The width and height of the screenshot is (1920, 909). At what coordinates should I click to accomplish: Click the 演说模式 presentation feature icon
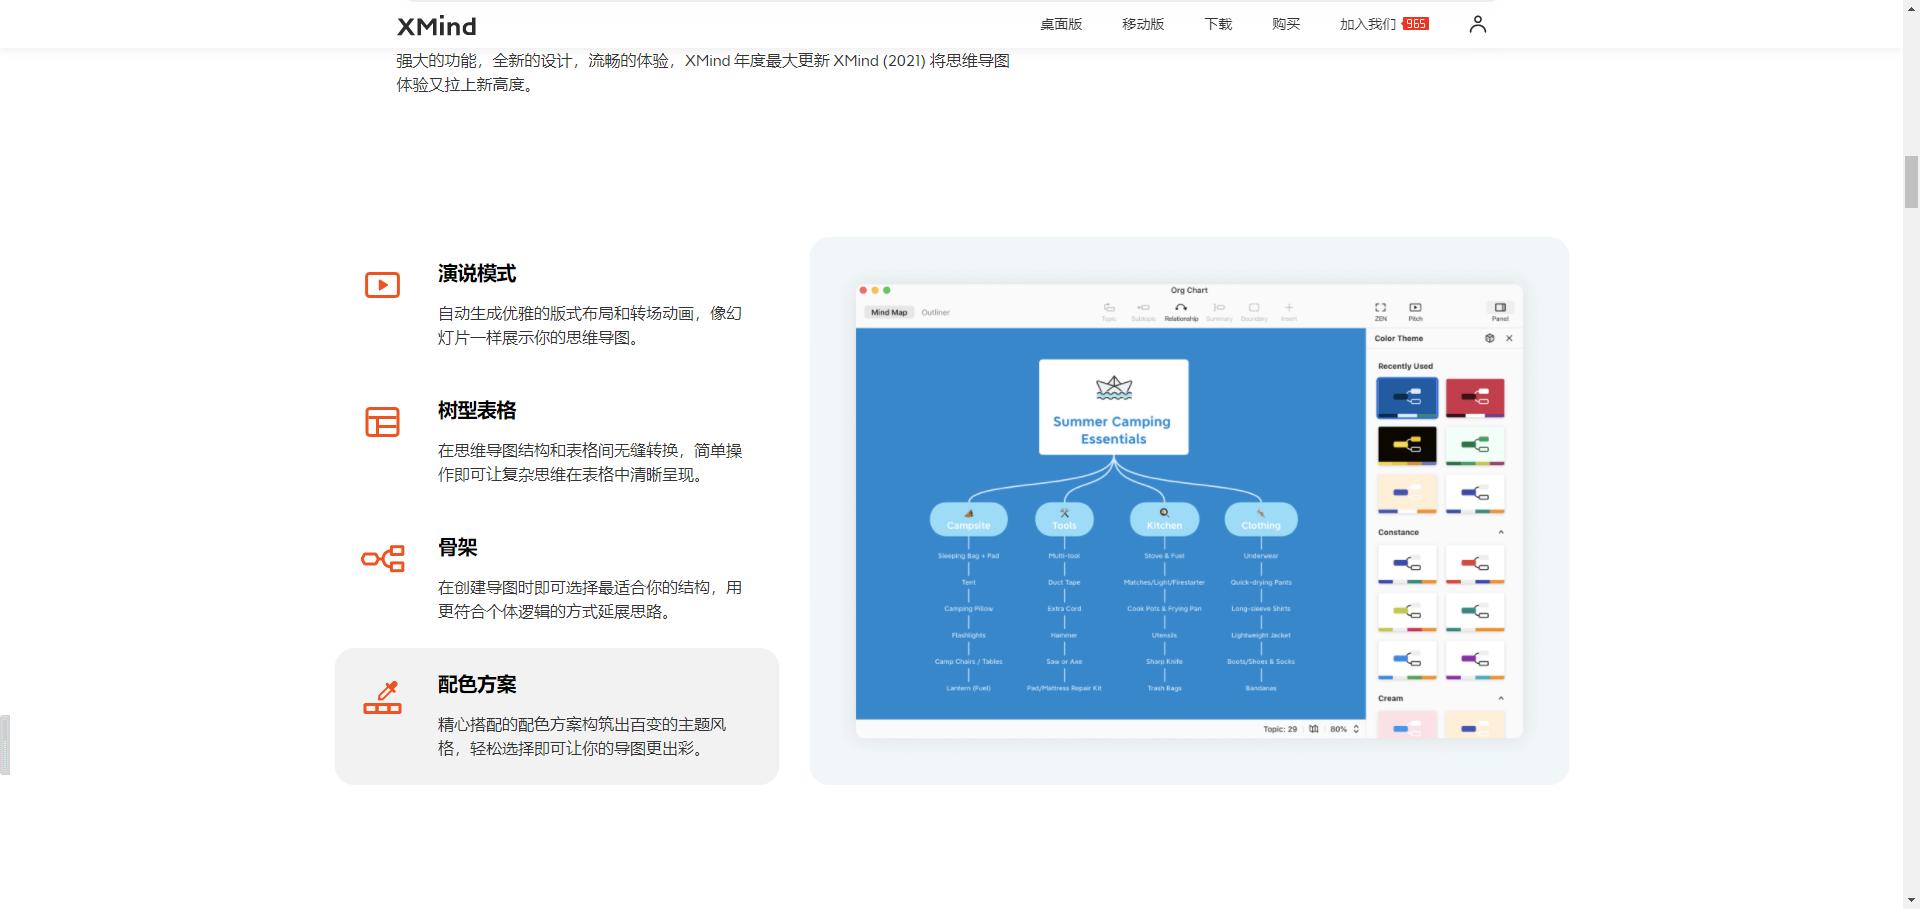[x=381, y=285]
